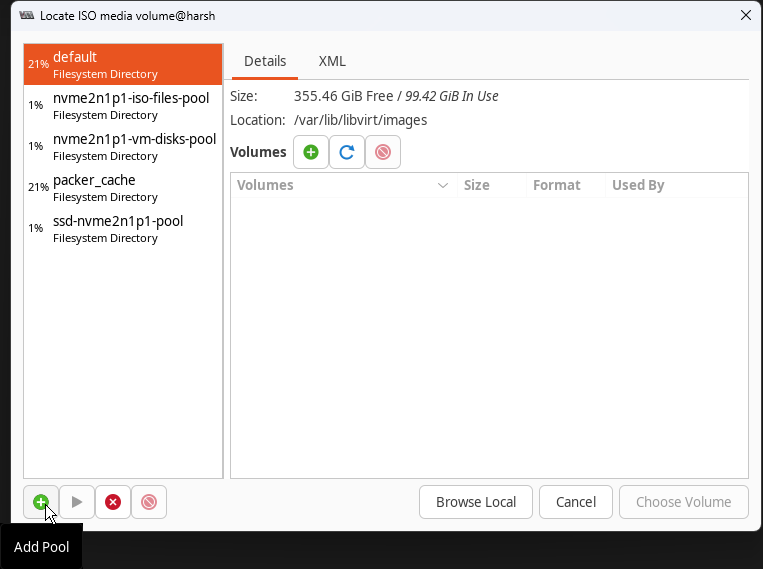Open the Details tab
The width and height of the screenshot is (763, 569).
click(x=265, y=61)
